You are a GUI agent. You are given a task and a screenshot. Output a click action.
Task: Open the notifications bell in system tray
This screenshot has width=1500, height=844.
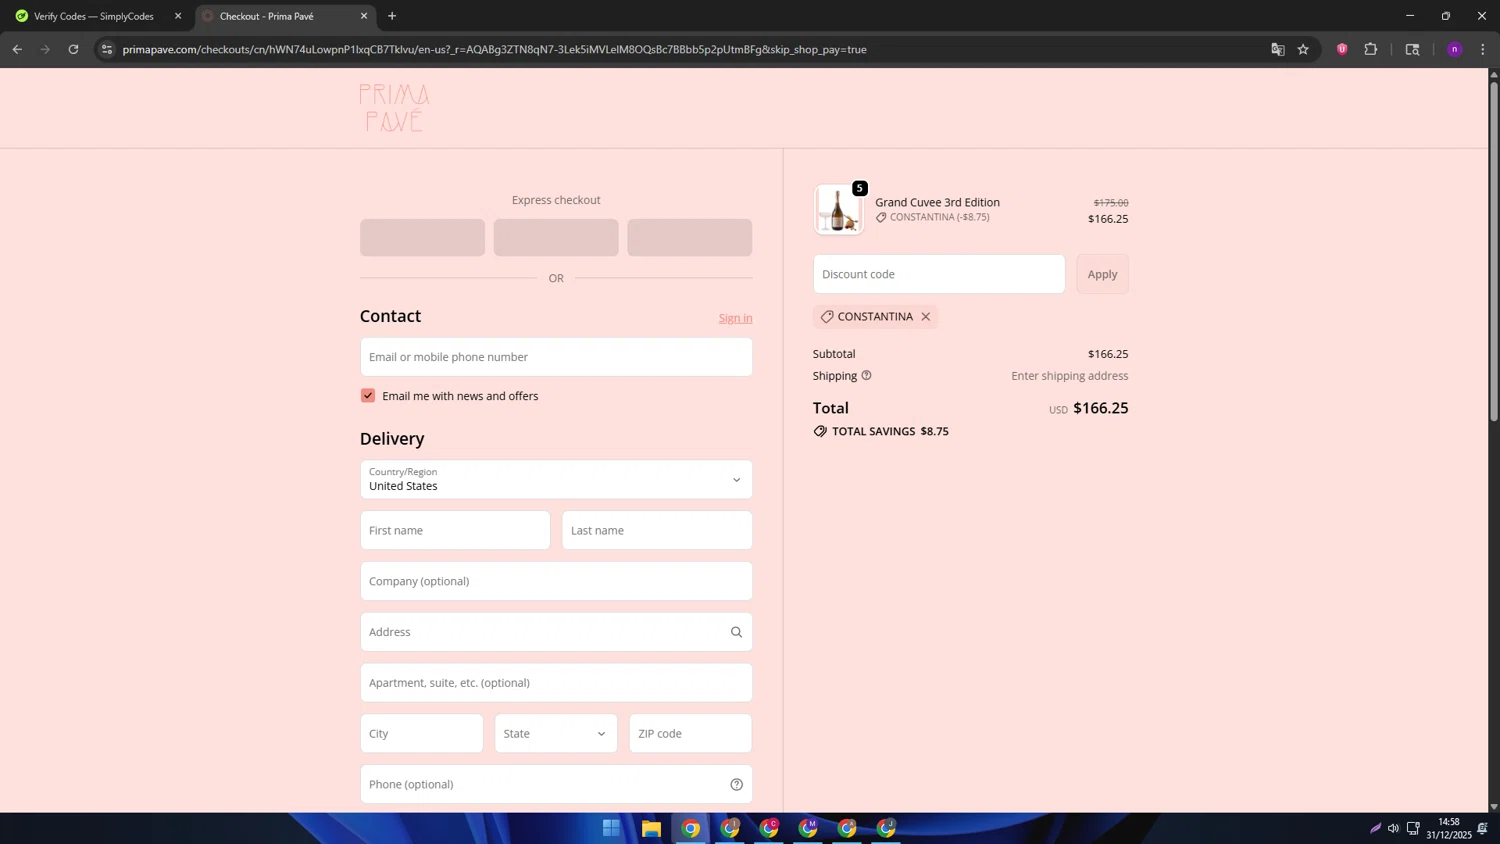pyautogui.click(x=1482, y=828)
